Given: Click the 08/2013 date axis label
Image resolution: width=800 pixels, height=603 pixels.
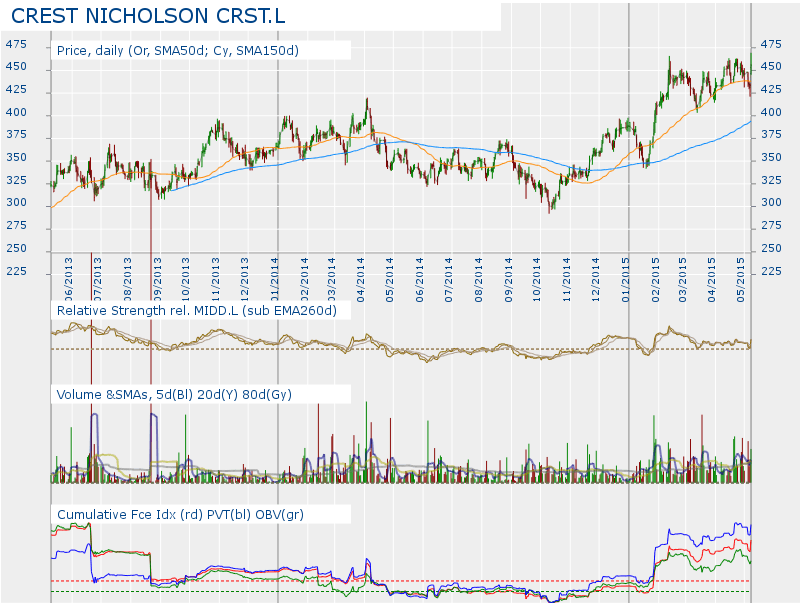Looking at the screenshot, I should (127, 280).
